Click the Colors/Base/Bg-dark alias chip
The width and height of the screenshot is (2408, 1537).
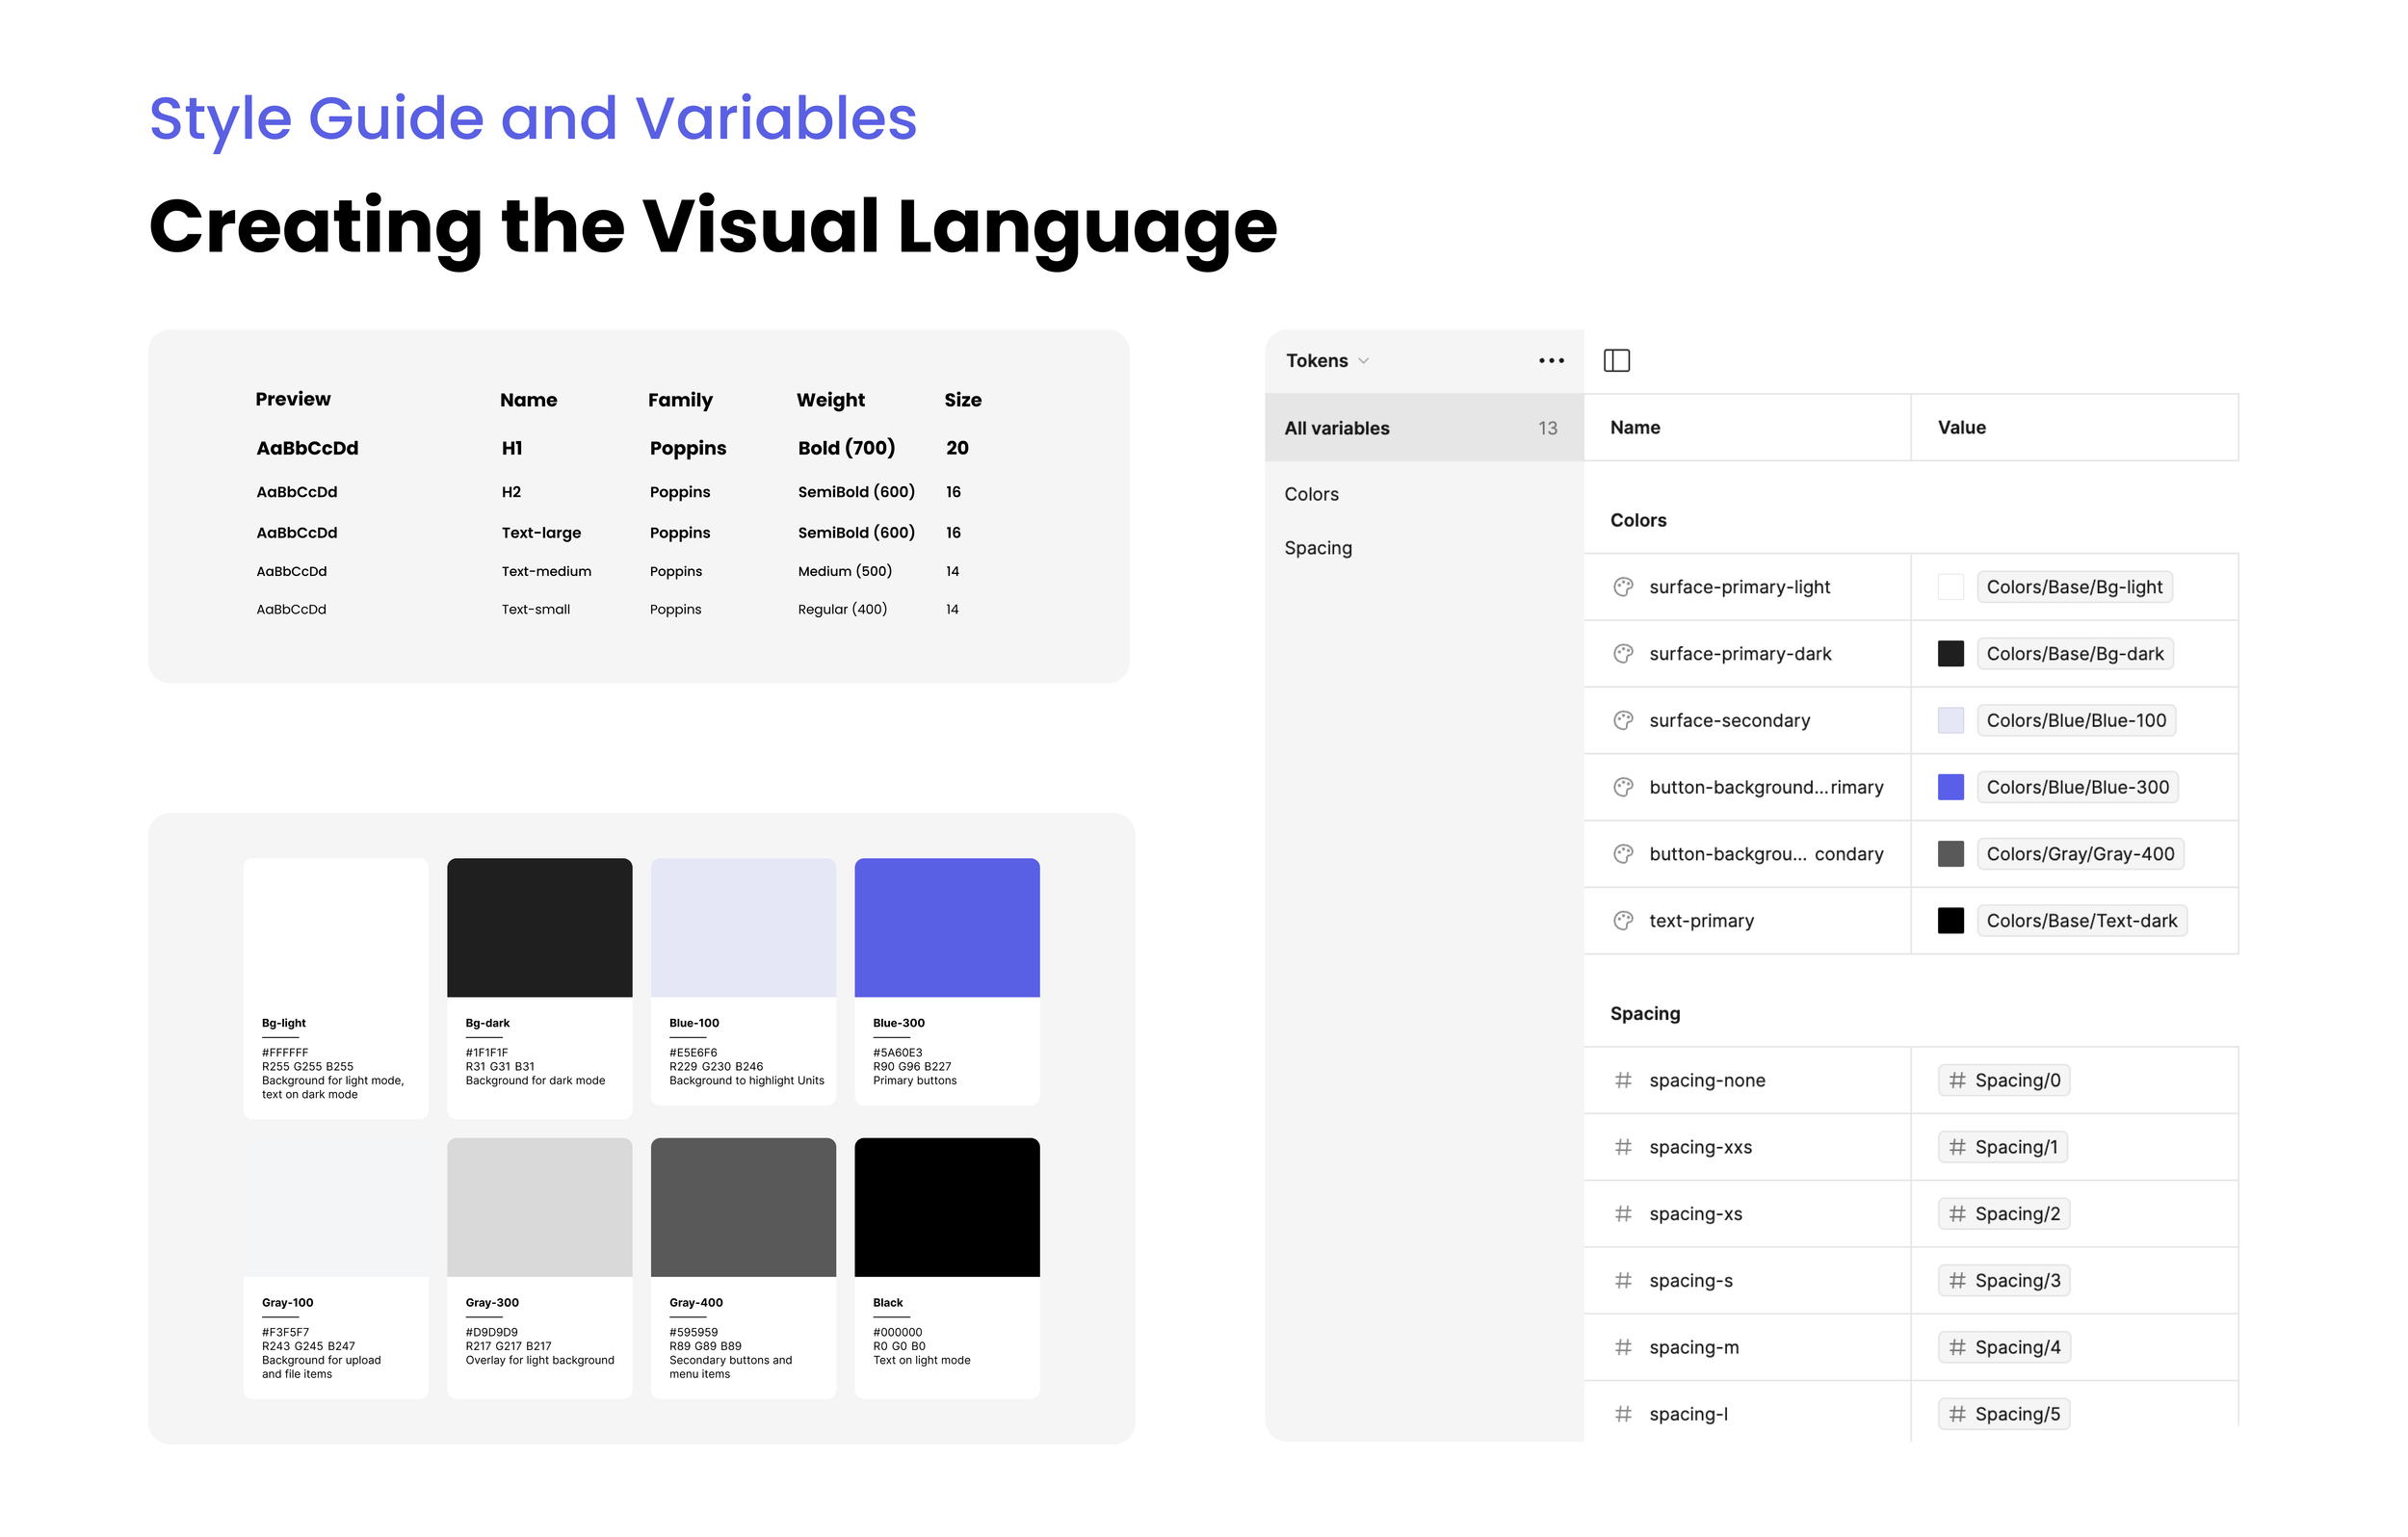tap(2074, 654)
